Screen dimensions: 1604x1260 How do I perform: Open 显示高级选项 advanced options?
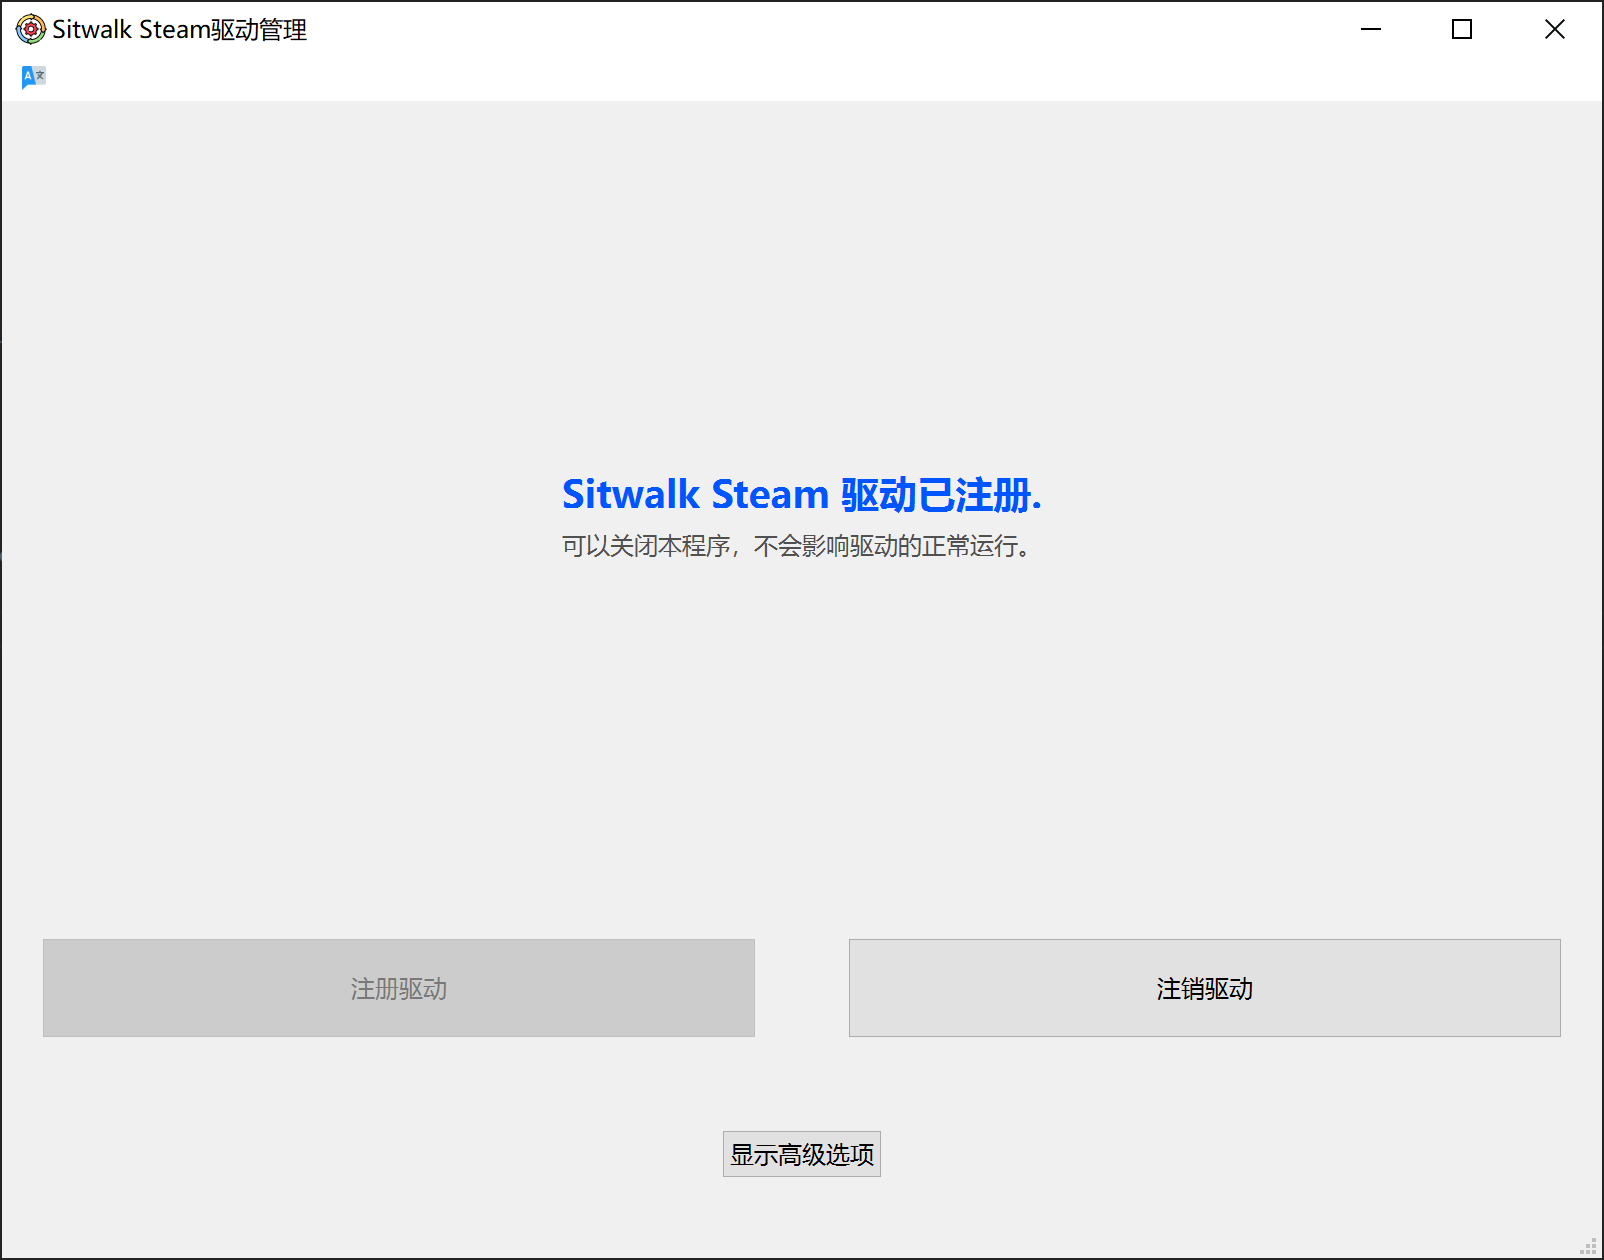(801, 1154)
